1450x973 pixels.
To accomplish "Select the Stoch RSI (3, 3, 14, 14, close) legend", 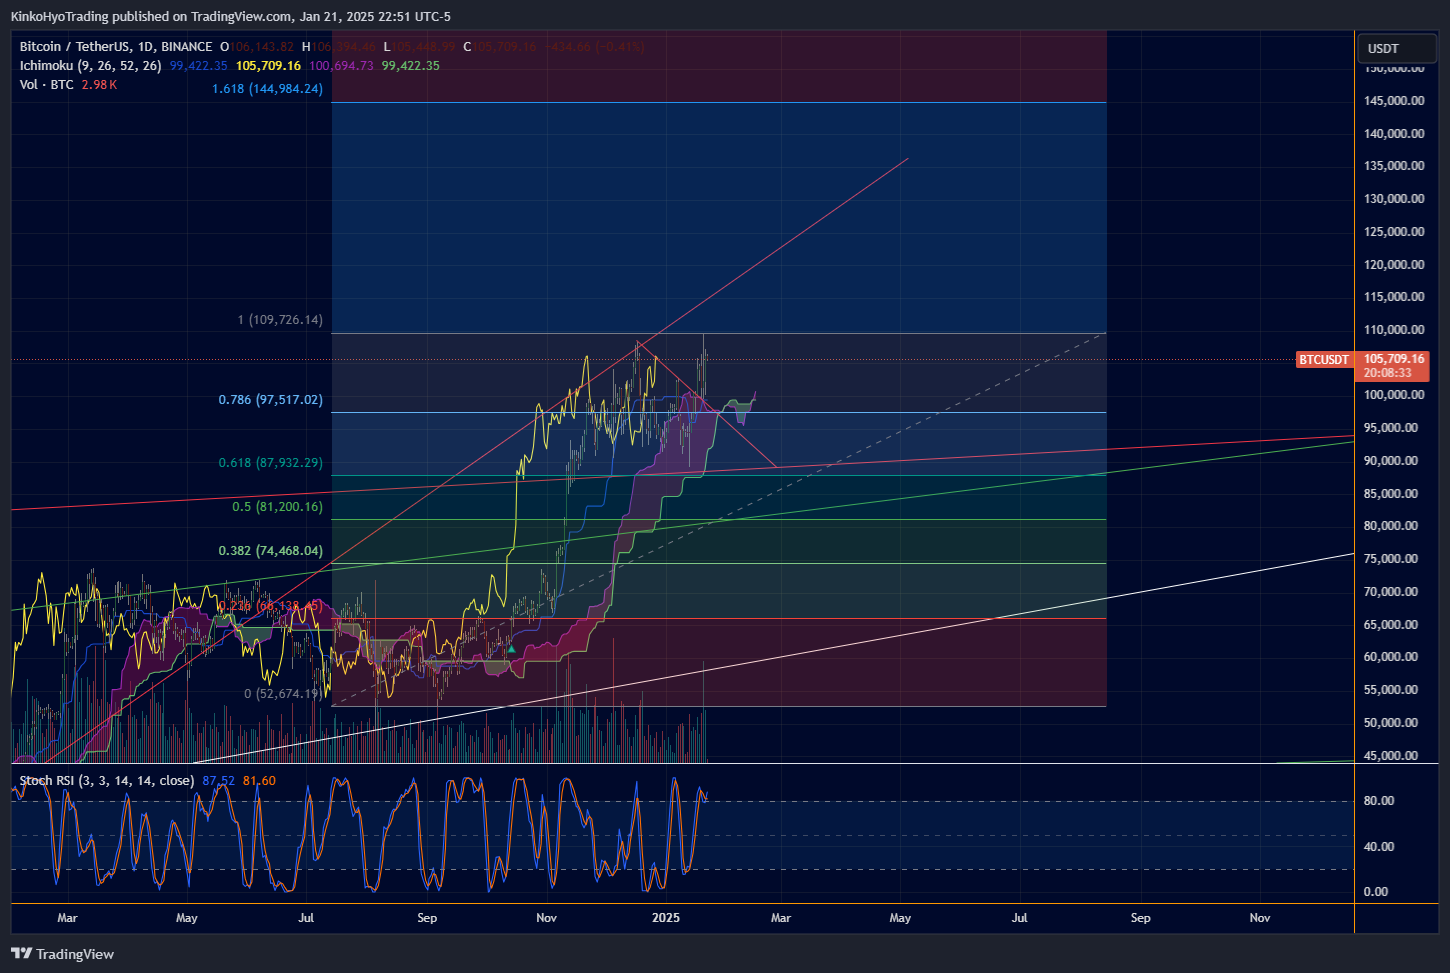I will coord(107,780).
